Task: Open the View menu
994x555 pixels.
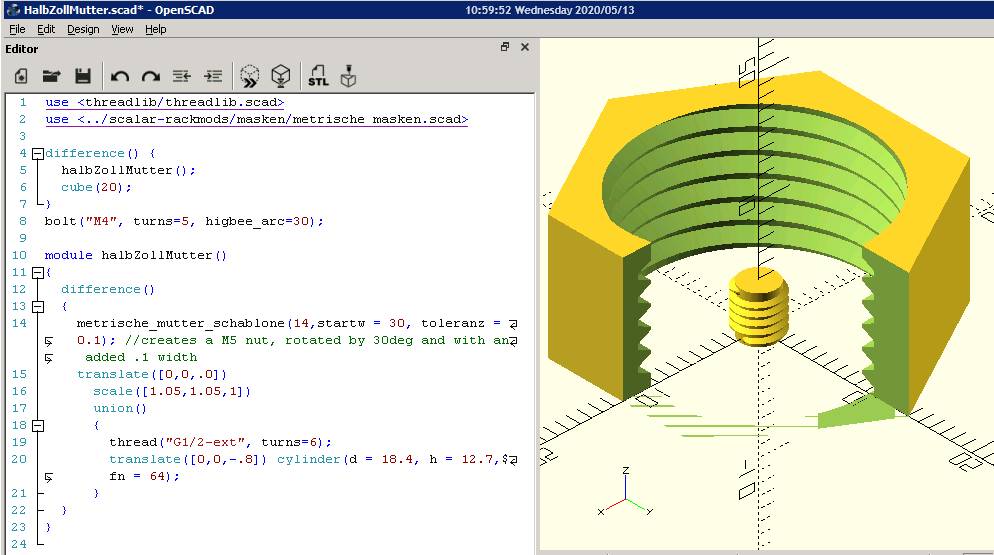Action: pos(122,29)
